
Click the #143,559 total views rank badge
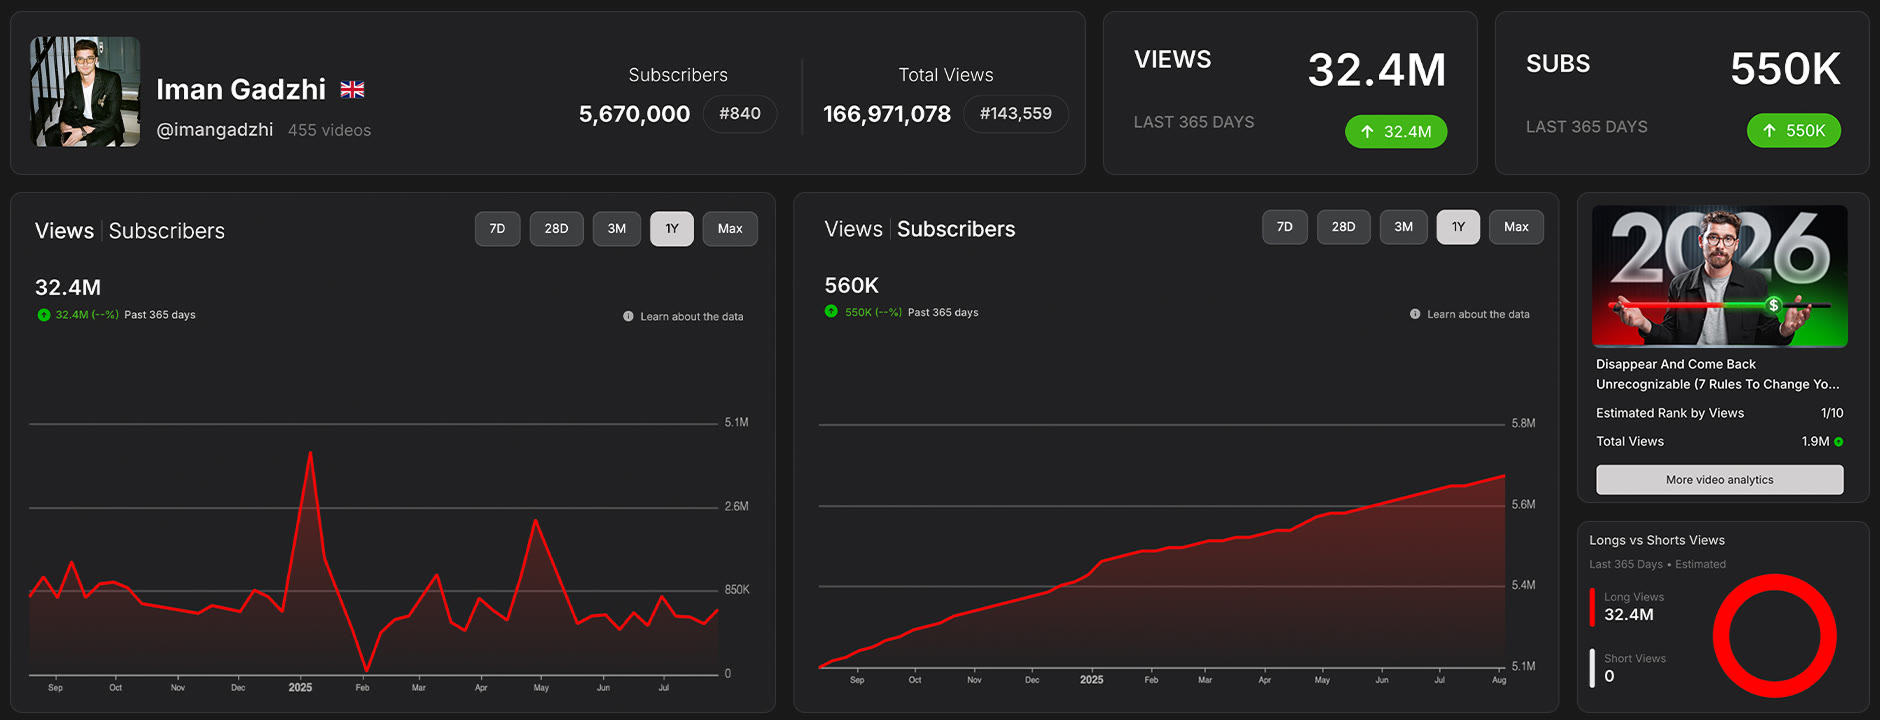(1016, 114)
